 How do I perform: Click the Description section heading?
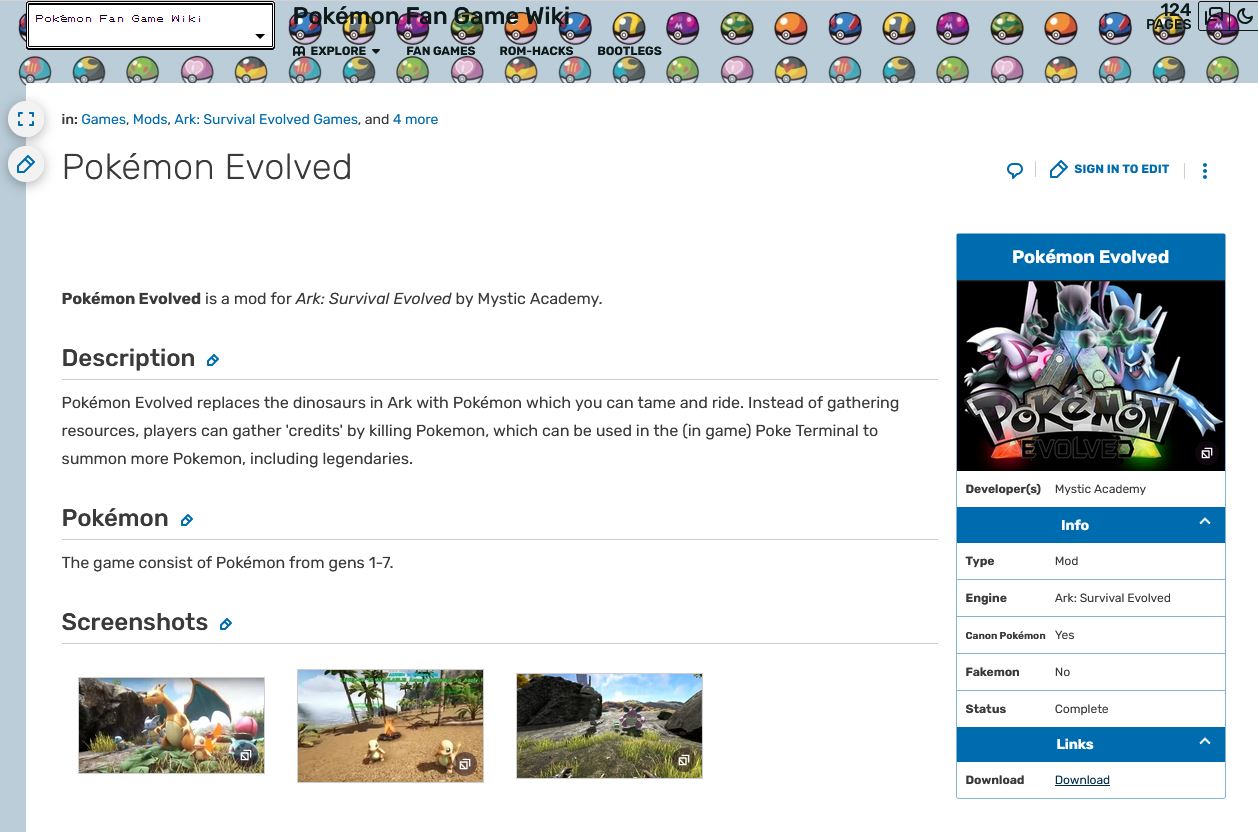[128, 358]
